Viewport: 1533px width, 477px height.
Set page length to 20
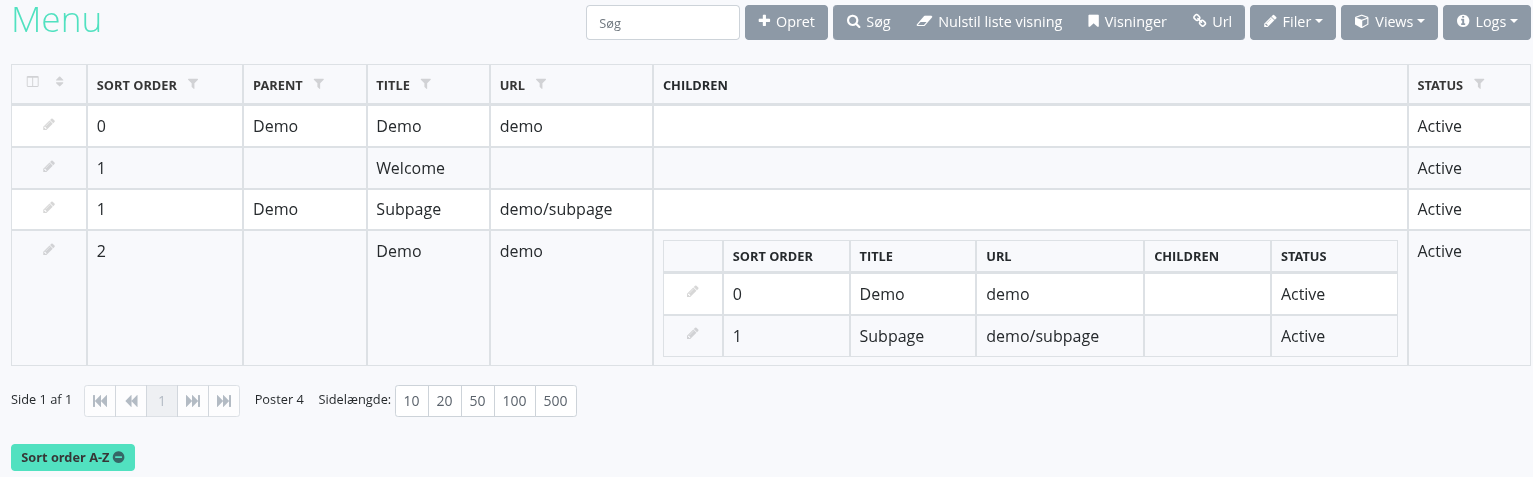445,401
